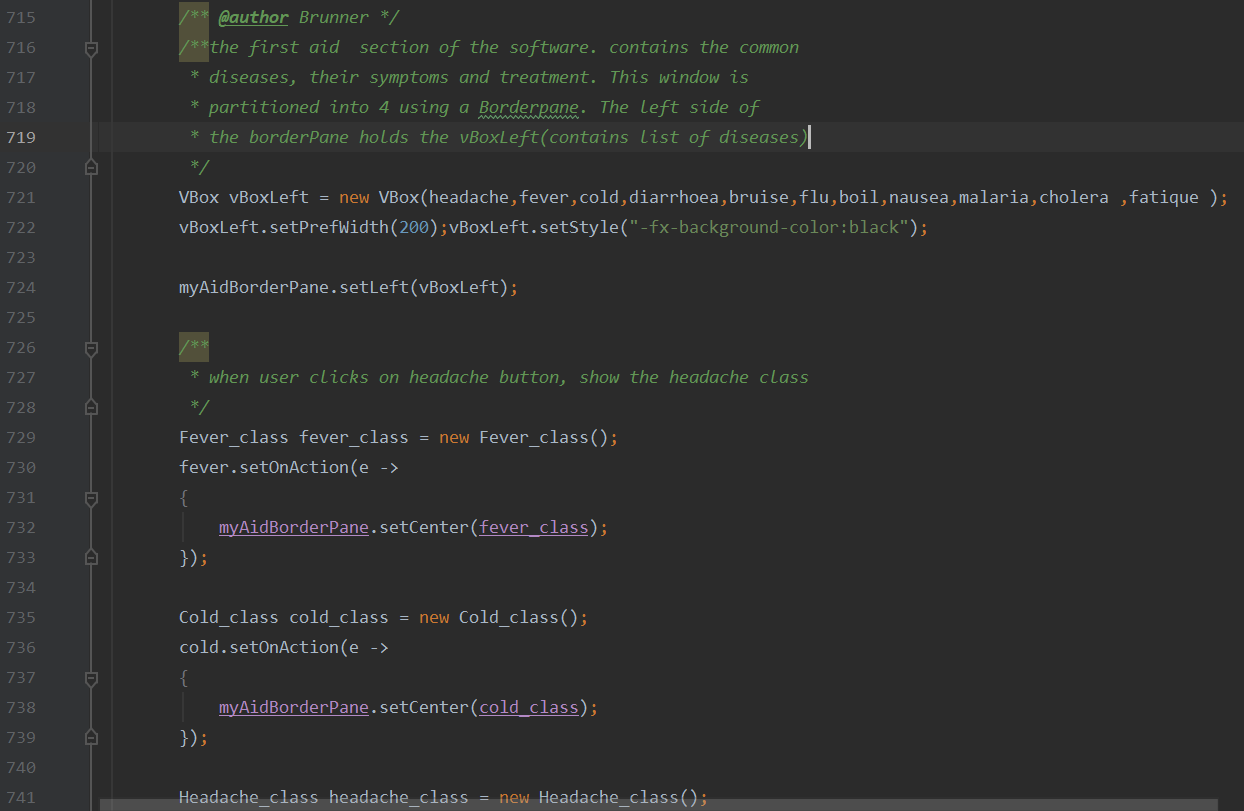Screen dimensions: 1244x811
Task: Click the diarrhoea argument in the VBox constructor
Action: (x=674, y=197)
